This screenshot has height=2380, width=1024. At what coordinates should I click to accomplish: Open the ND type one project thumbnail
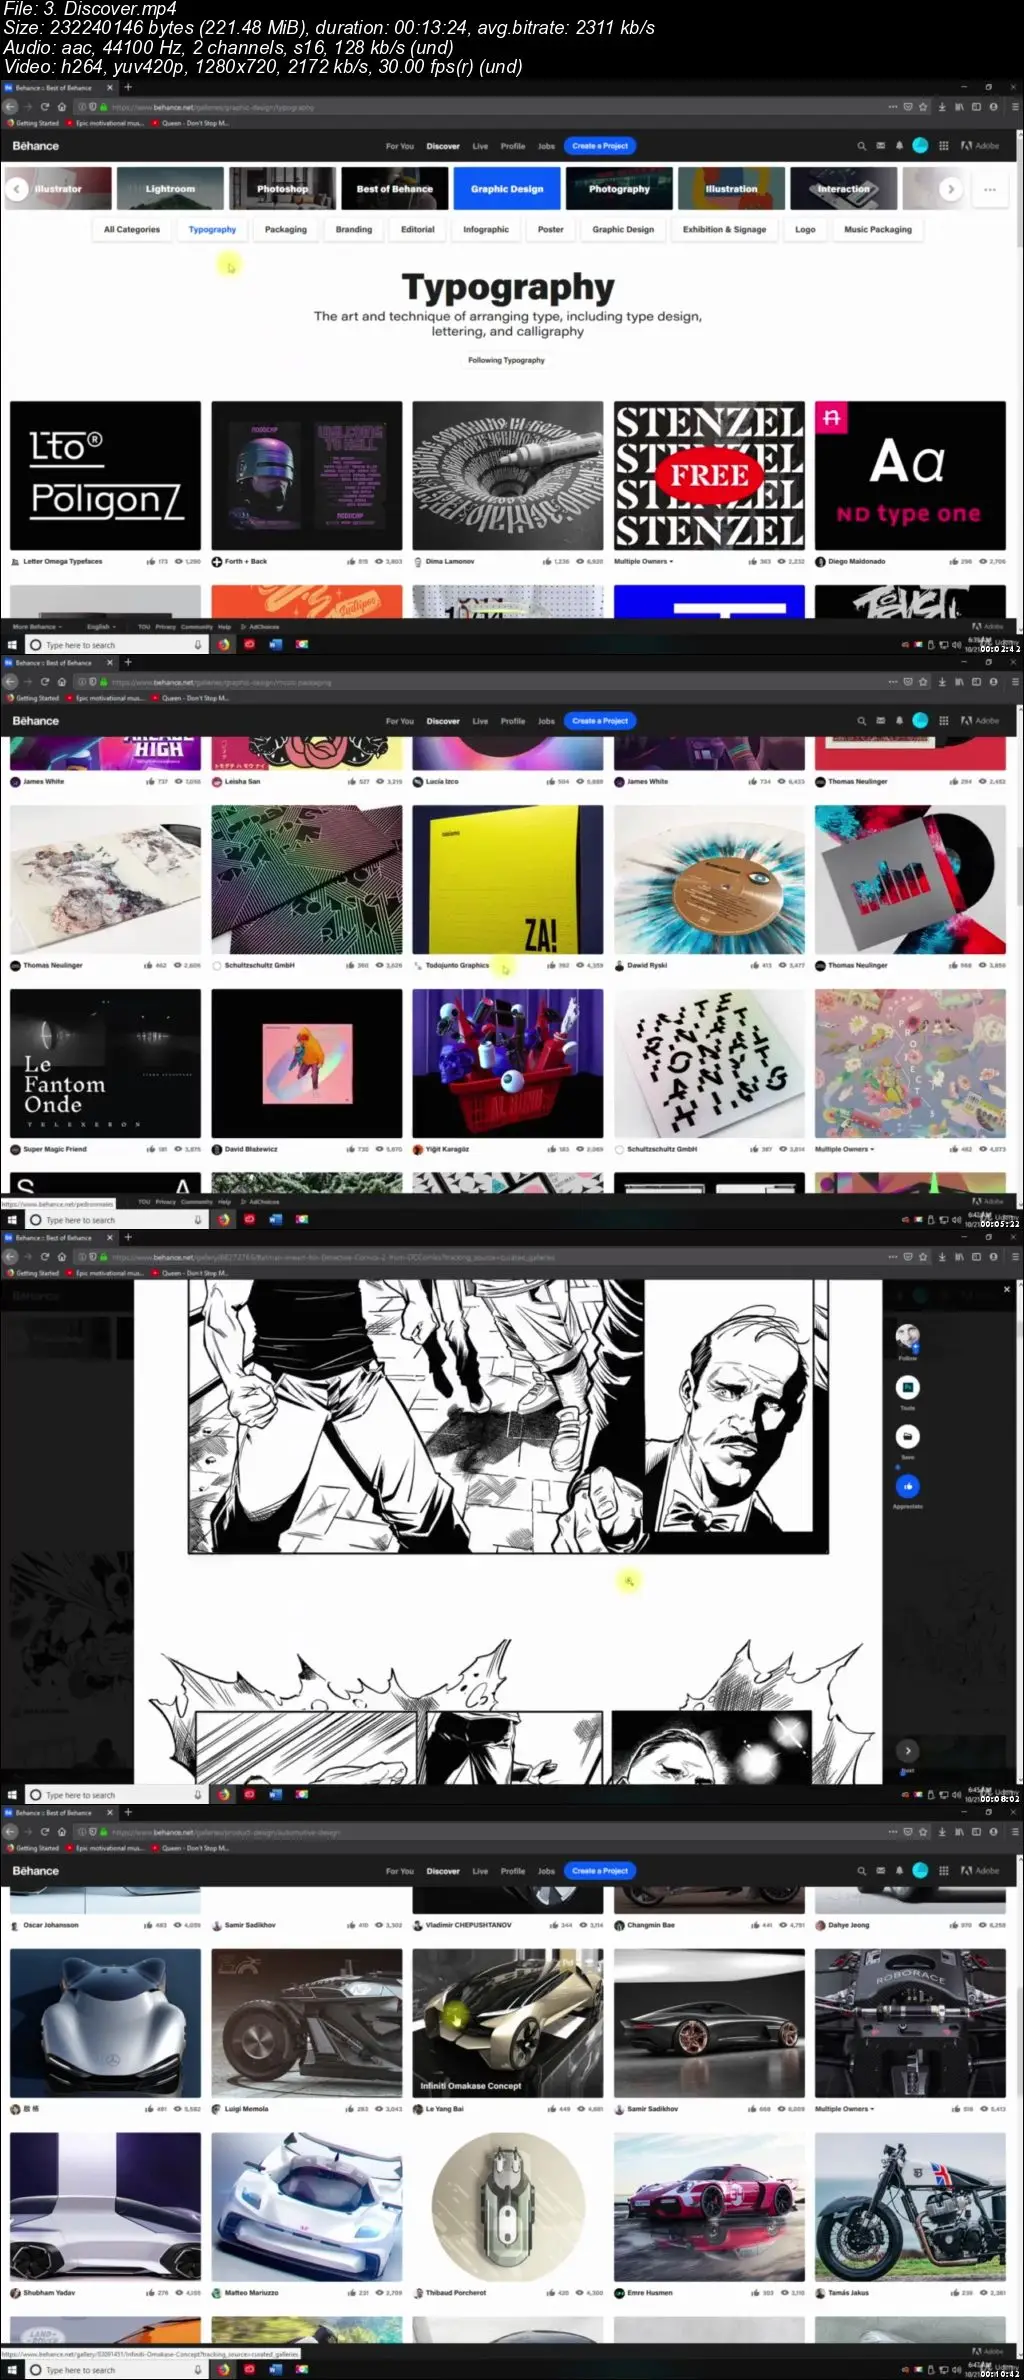[x=910, y=475]
